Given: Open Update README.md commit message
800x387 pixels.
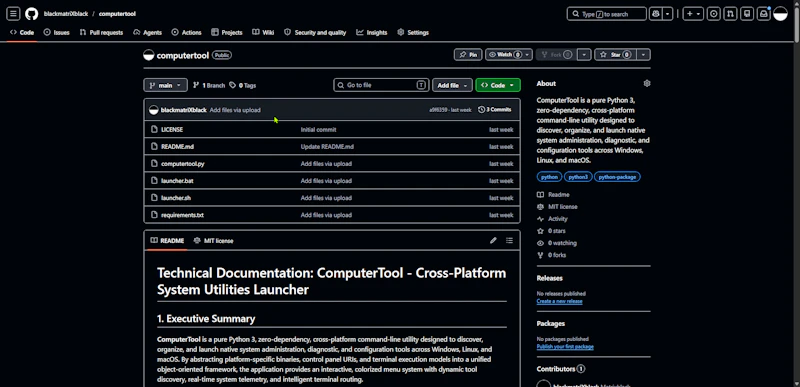Looking at the screenshot, I should [327, 146].
